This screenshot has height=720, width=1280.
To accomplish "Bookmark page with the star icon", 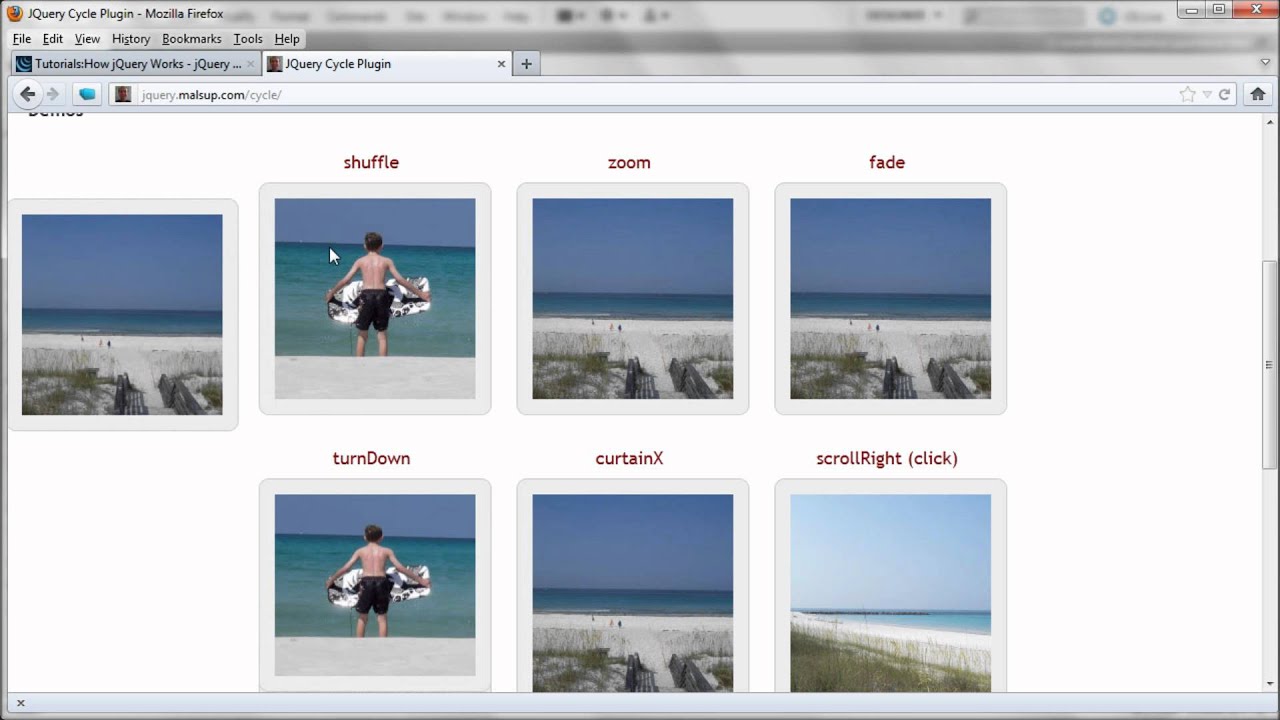I will tap(1187, 94).
